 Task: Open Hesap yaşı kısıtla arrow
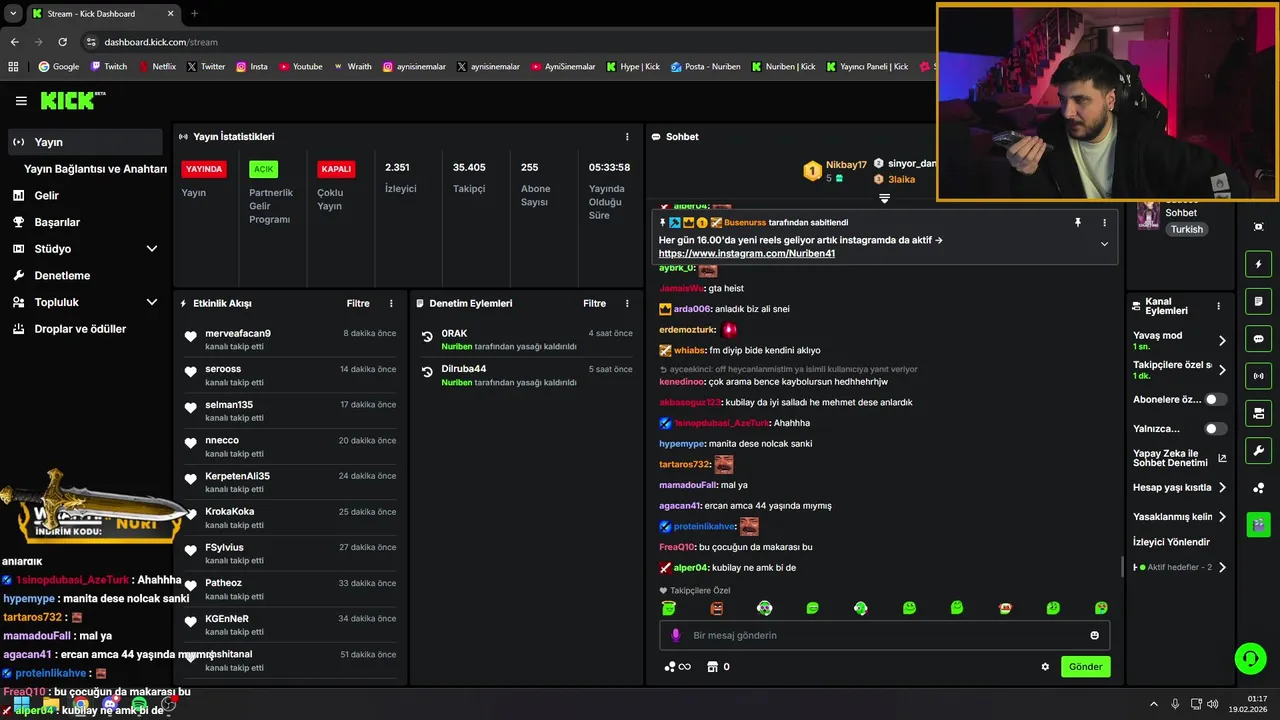click(x=1221, y=488)
